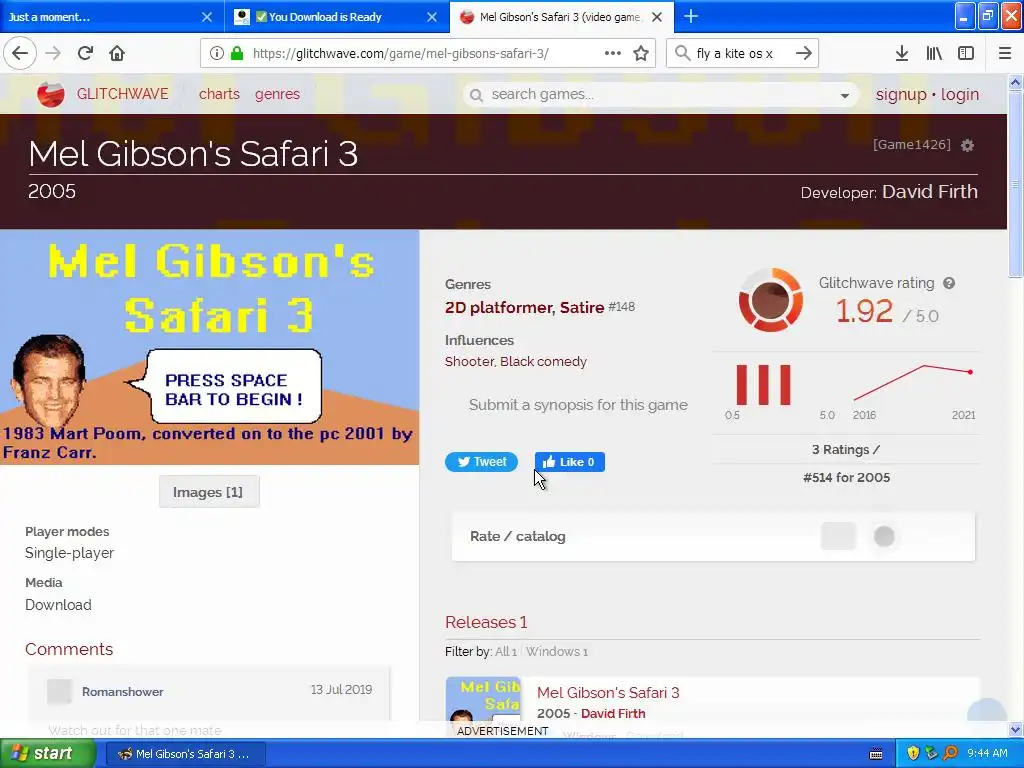
Task: Show site information via the info icon
Action: (216, 53)
